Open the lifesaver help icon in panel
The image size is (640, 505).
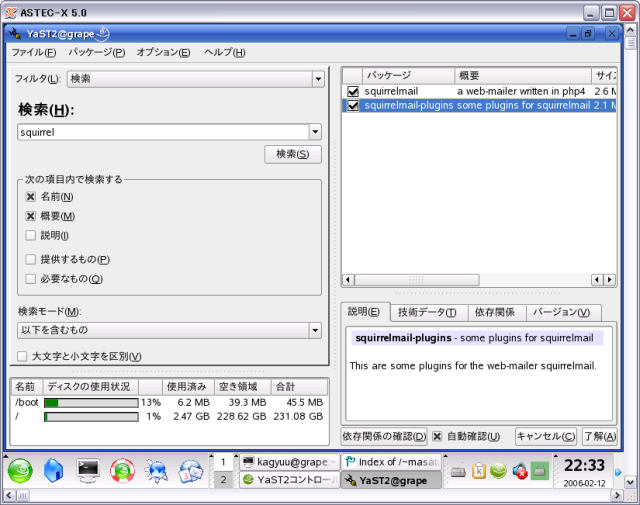[122, 470]
